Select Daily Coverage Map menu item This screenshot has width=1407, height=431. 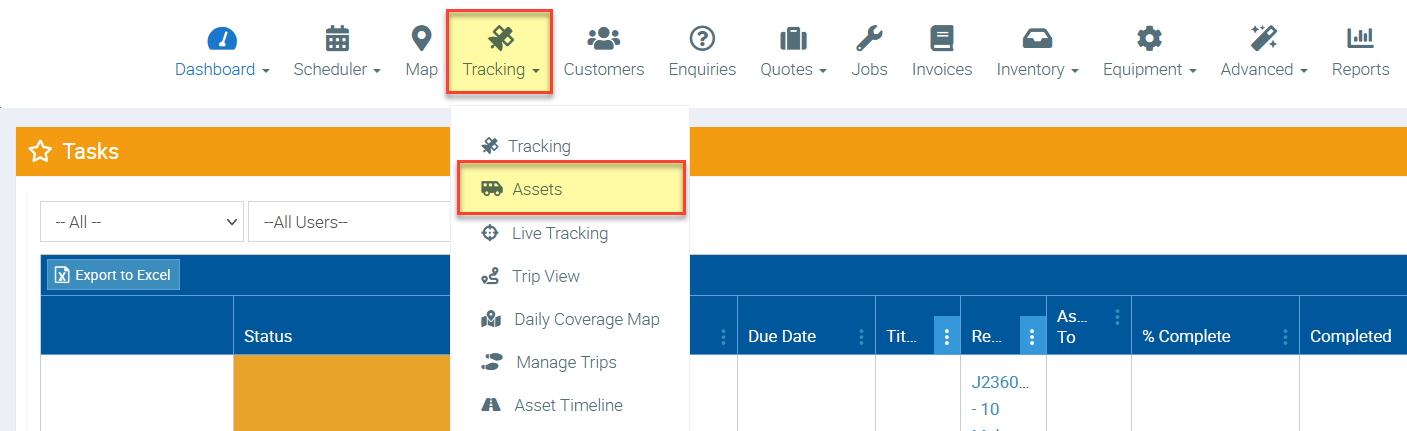coord(586,319)
